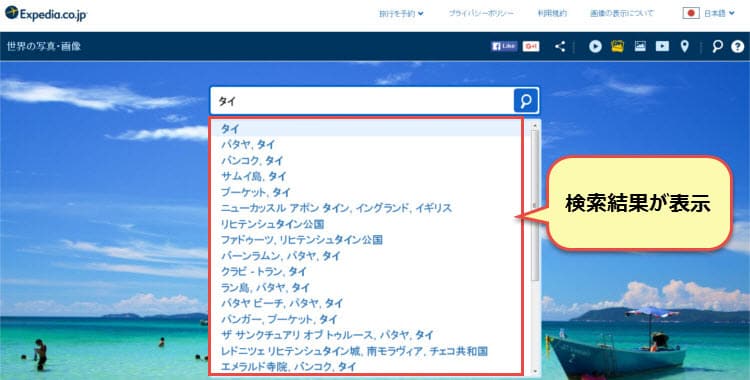Click the Facebook Like button
750x380 pixels.
(x=505, y=46)
